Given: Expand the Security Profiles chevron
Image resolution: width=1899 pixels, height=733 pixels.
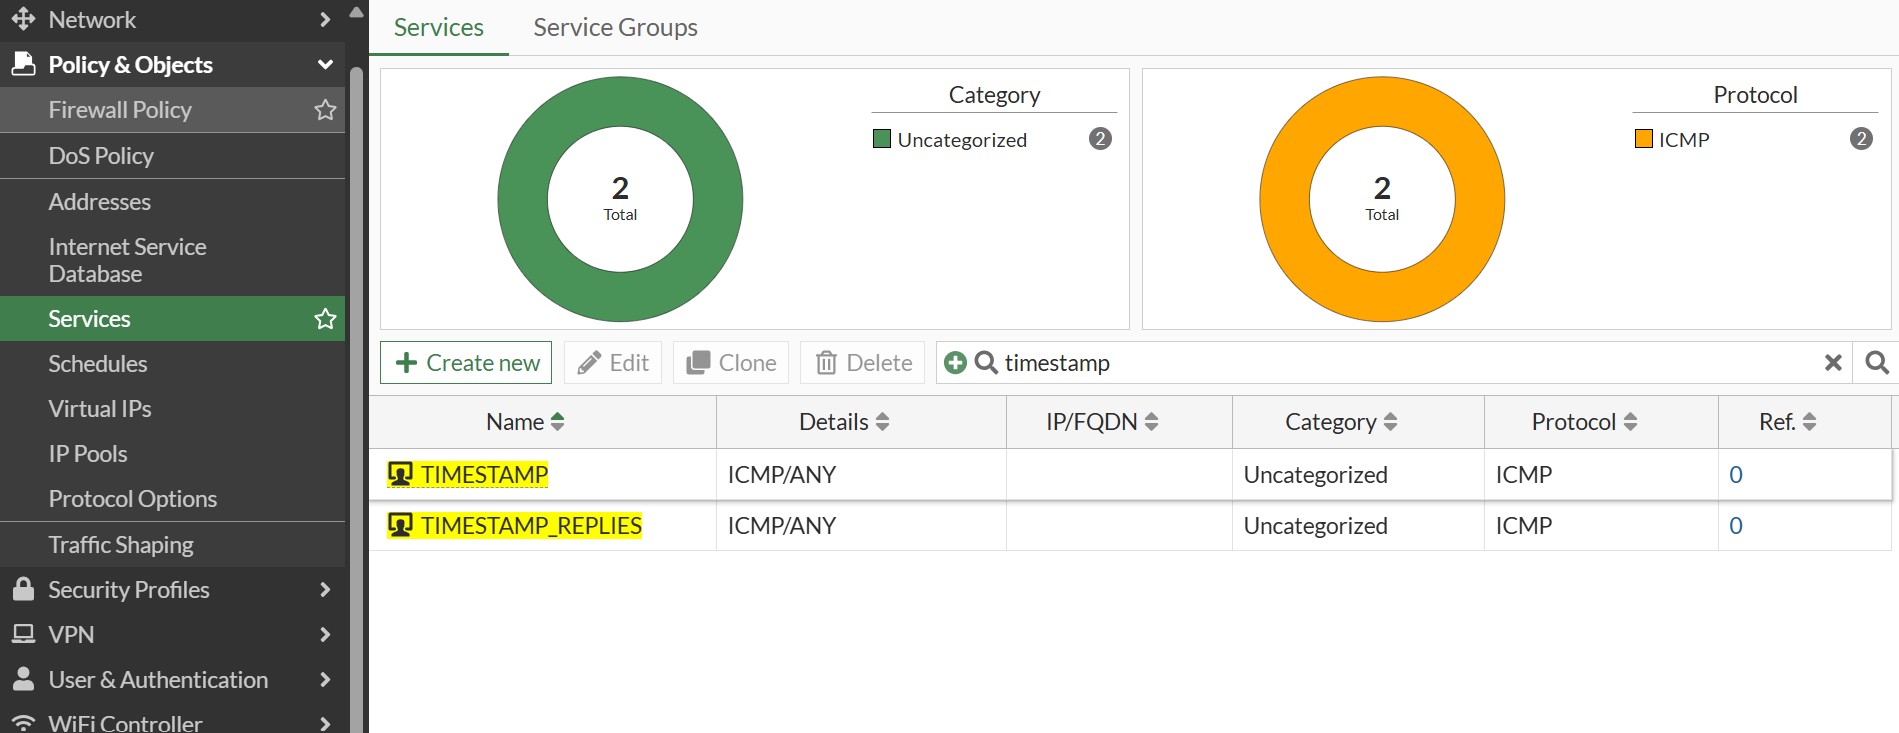Looking at the screenshot, I should pyautogui.click(x=324, y=589).
